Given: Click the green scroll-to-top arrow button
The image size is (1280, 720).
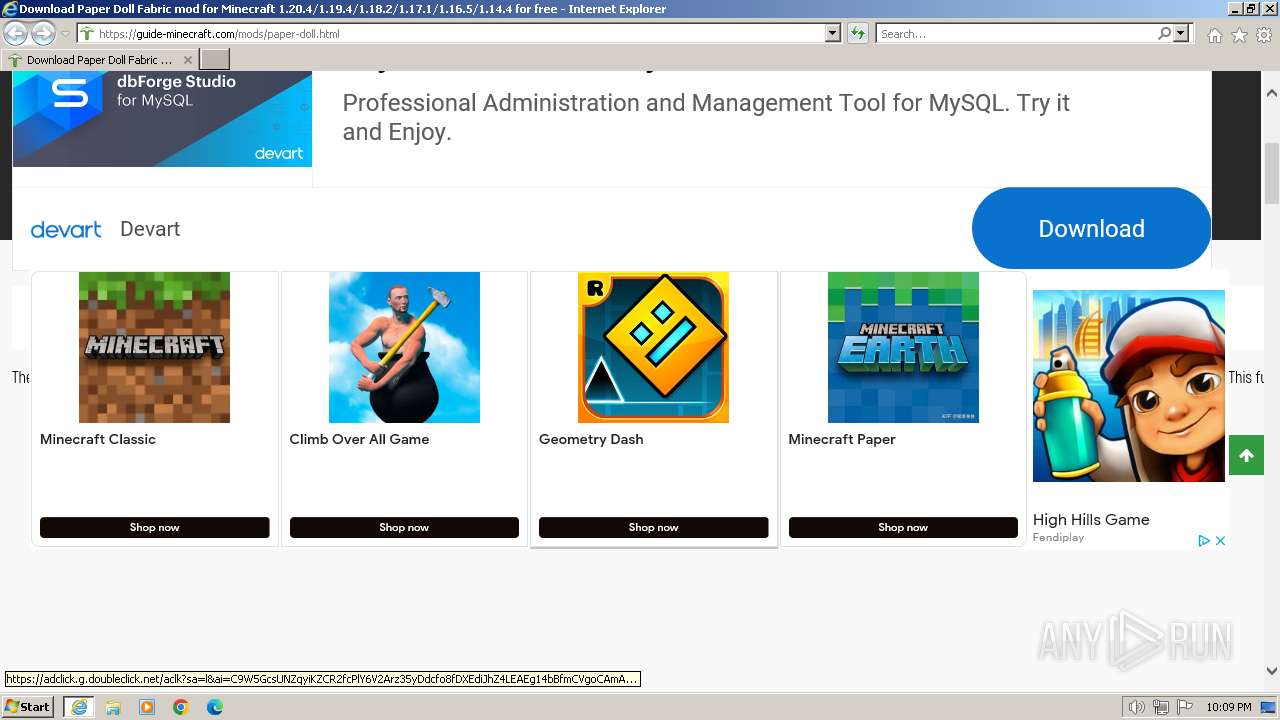Looking at the screenshot, I should click(x=1246, y=456).
